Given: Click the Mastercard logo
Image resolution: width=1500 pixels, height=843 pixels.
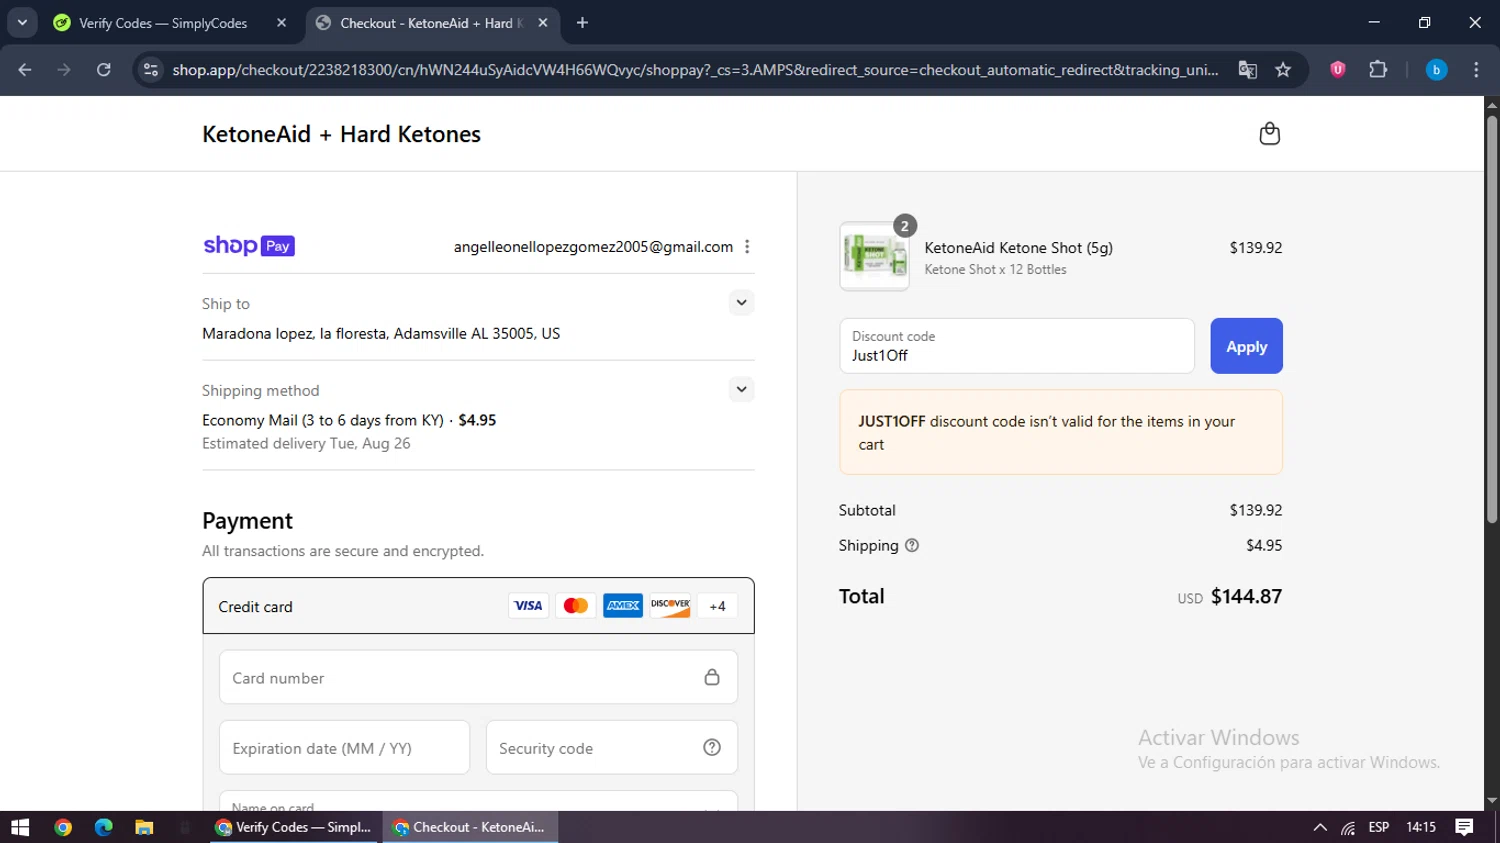Looking at the screenshot, I should click(x=576, y=606).
